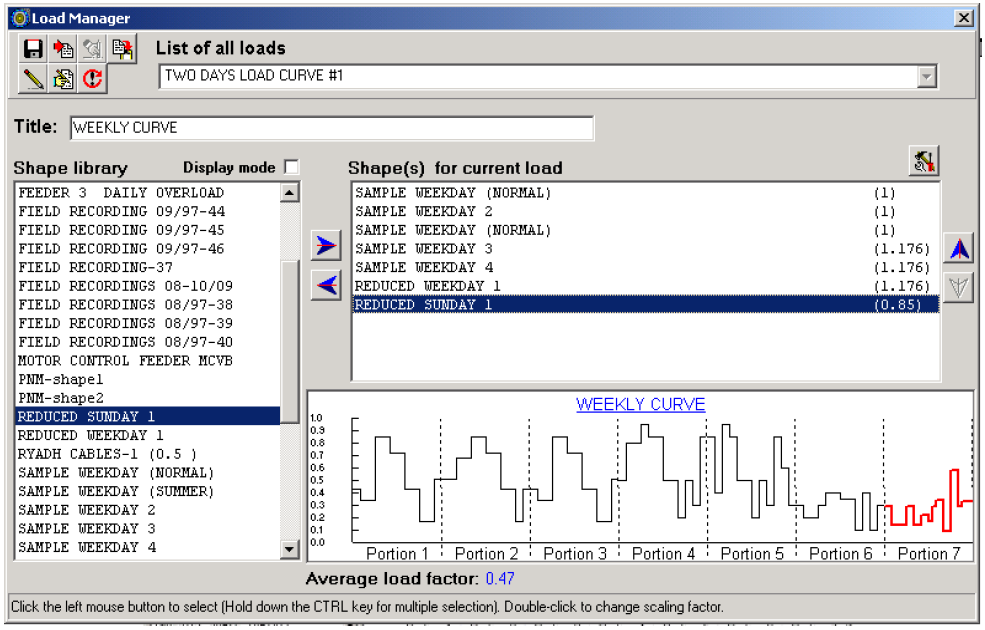This screenshot has width=985, height=630.
Task: Select first SAMPLE WEEKDAY (NORMAL) in current load
Action: (646, 193)
